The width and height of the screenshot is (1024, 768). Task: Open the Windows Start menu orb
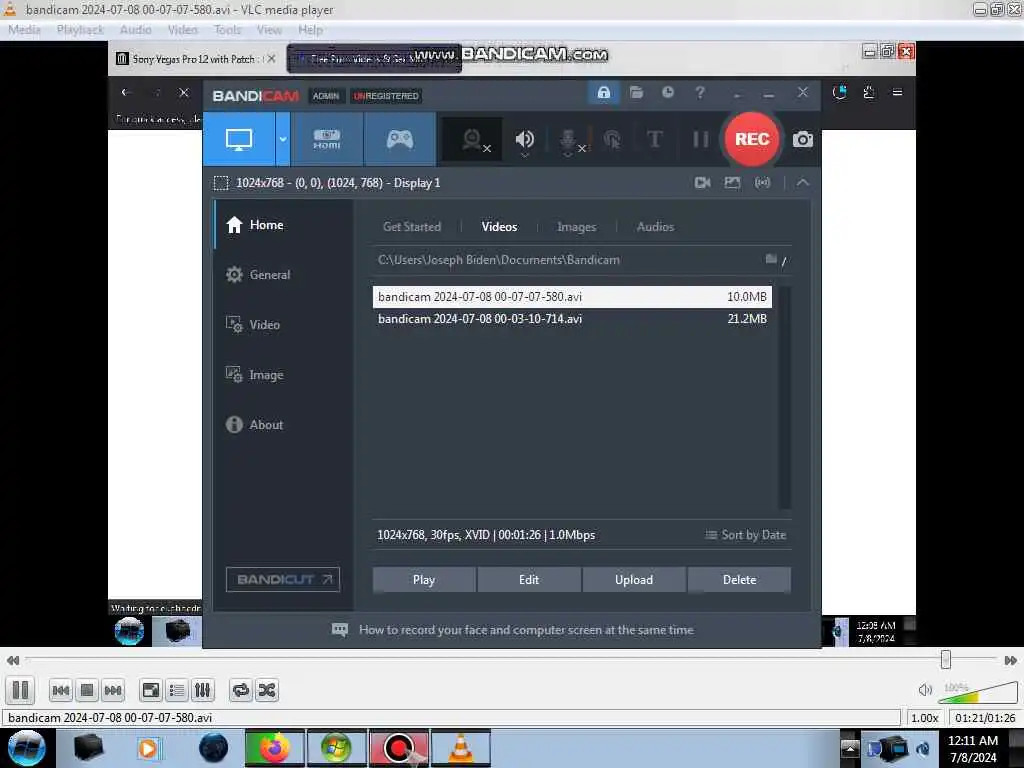click(x=27, y=748)
